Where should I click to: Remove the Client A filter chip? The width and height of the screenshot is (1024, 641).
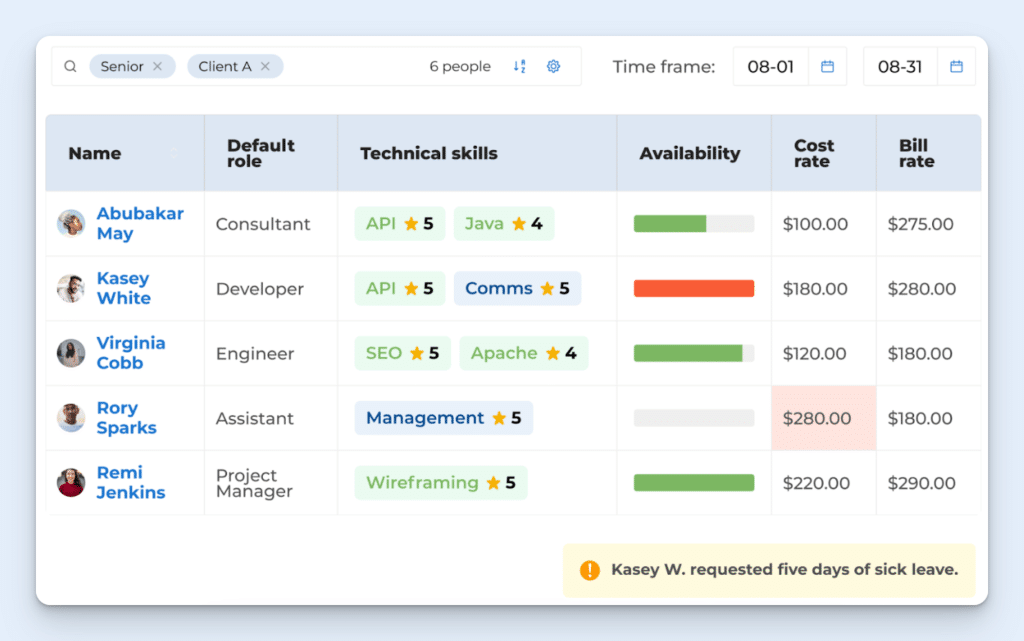coord(264,65)
